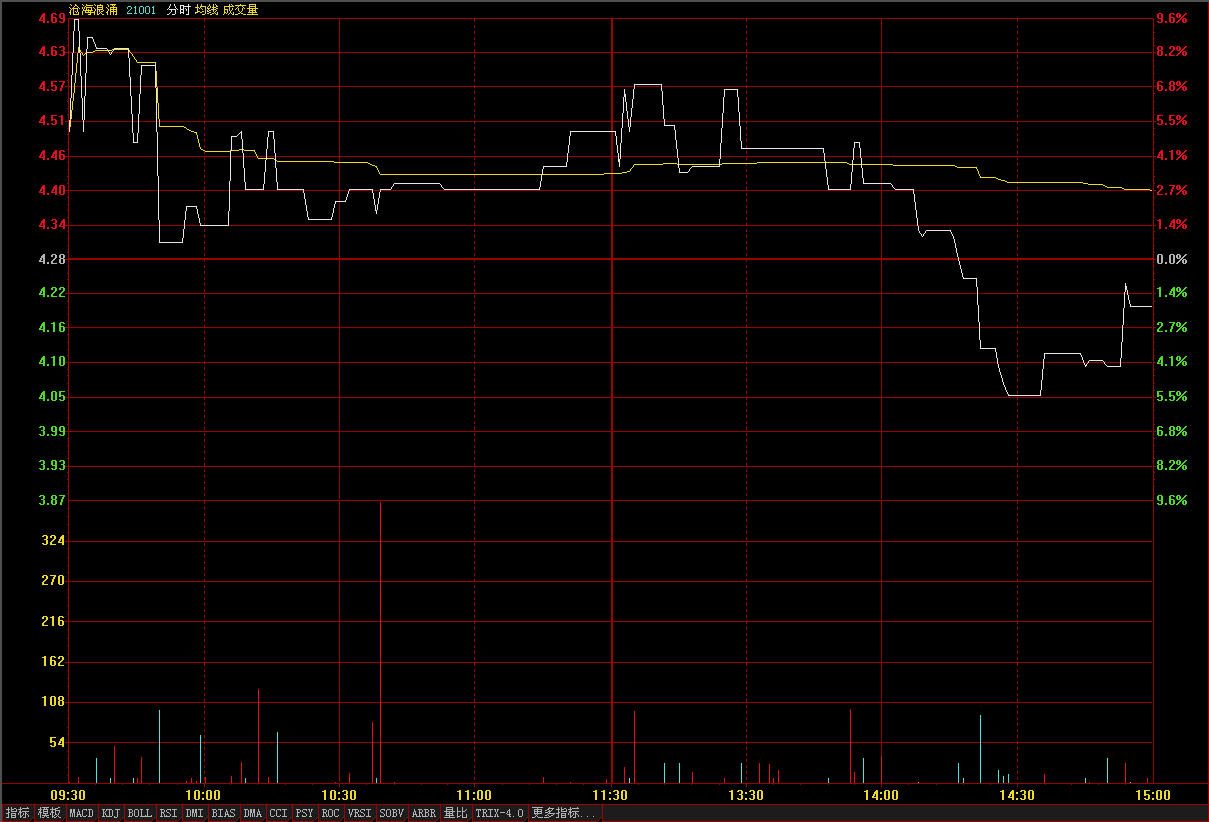Viewport: 1209px width, 822px height.
Task: Open the CCI indicator tab
Action: (x=279, y=813)
